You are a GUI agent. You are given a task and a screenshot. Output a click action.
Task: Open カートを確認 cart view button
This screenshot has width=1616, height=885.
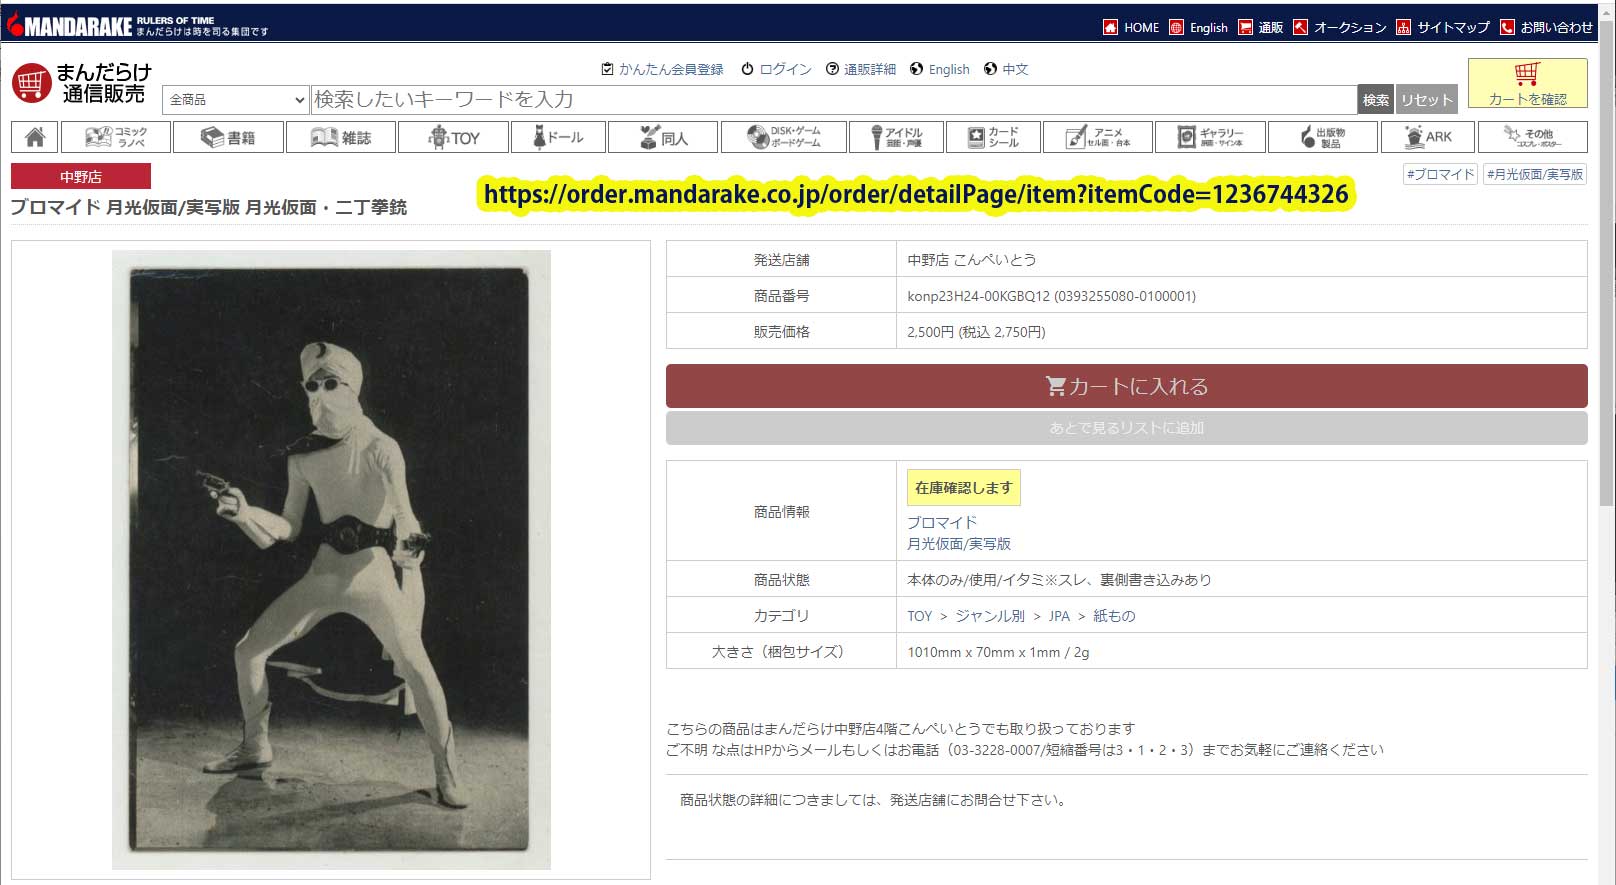[1527, 83]
